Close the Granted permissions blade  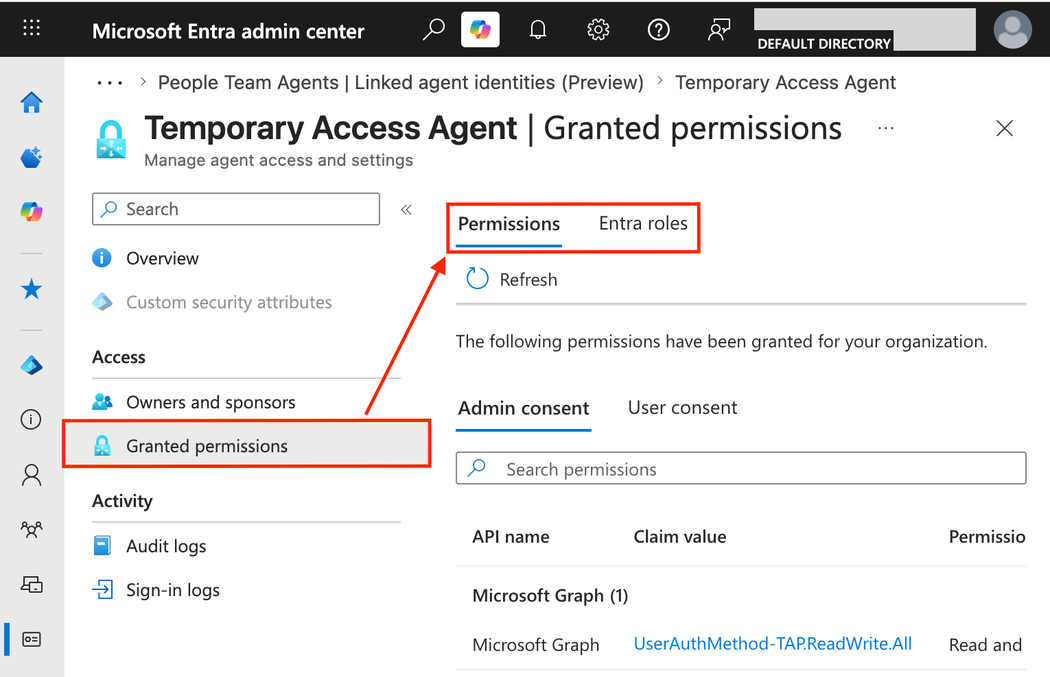coord(1004,128)
